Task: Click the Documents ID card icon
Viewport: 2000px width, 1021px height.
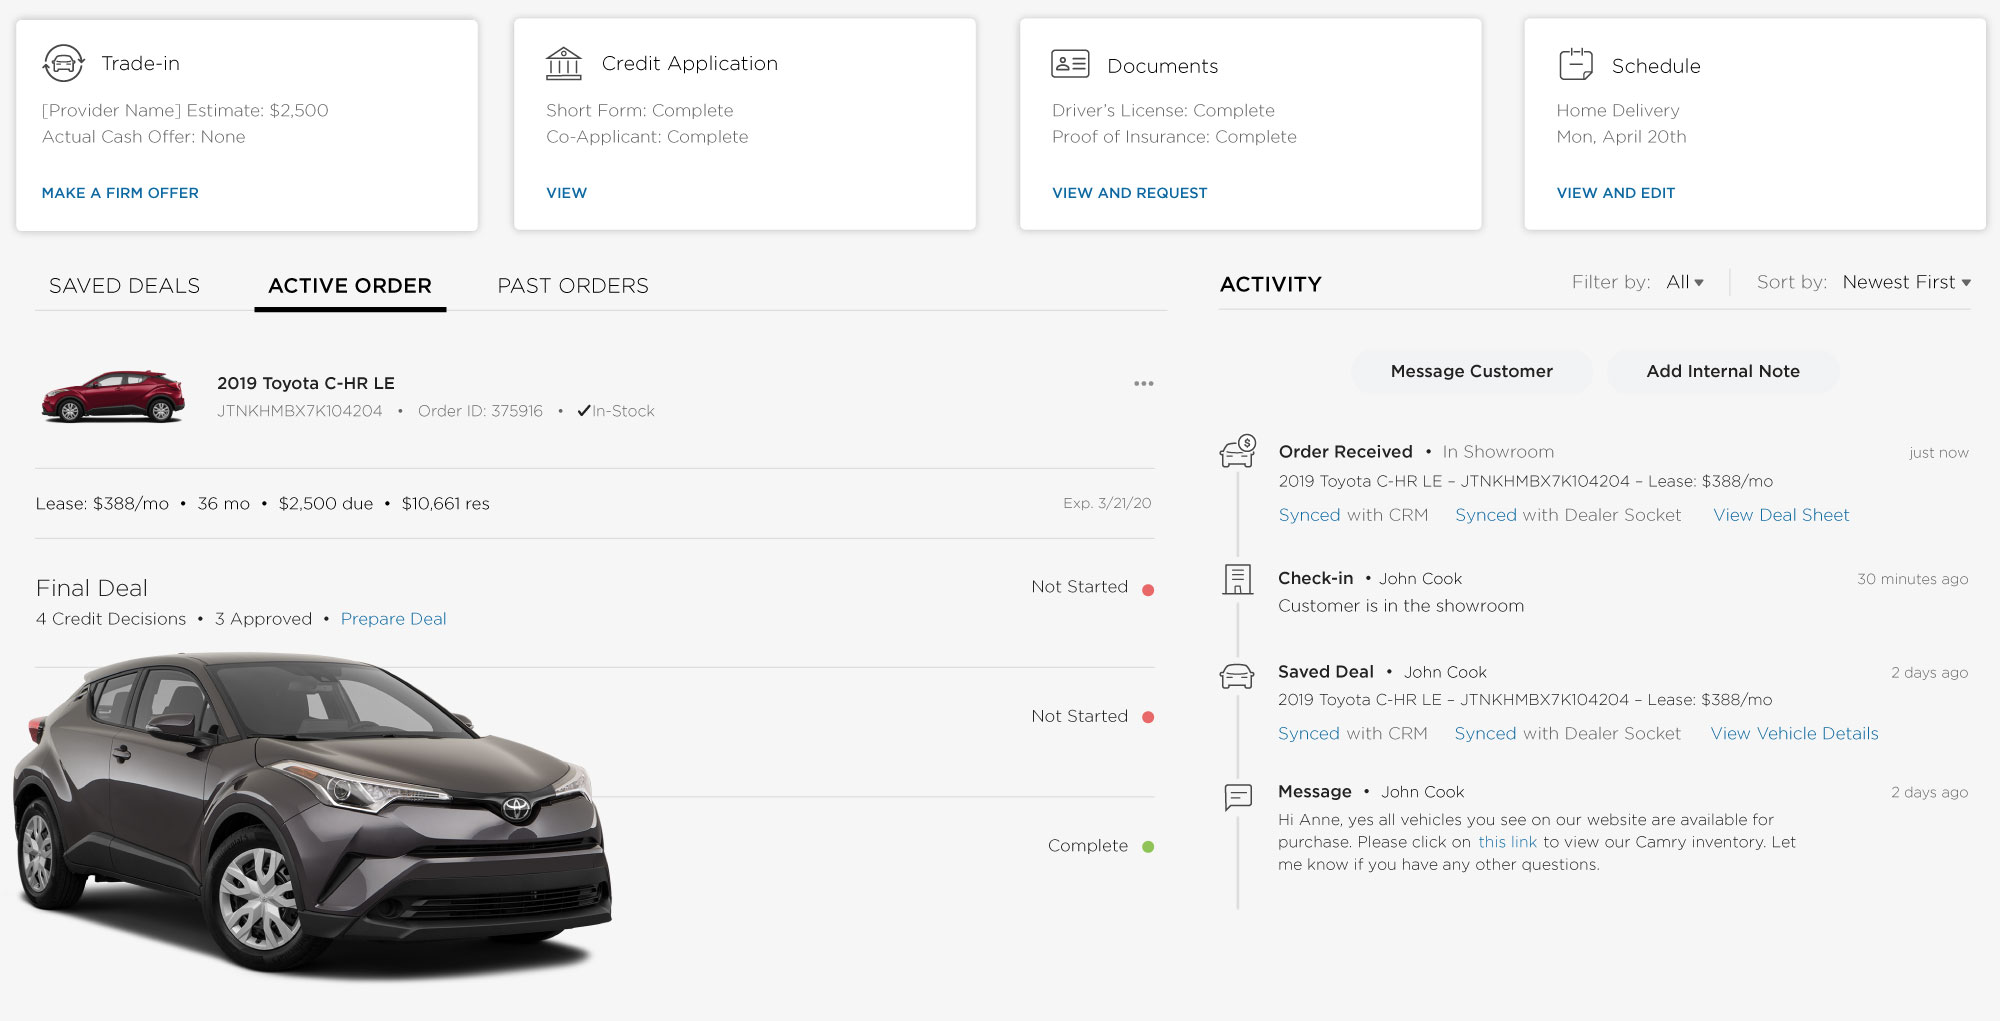Action: (x=1070, y=64)
